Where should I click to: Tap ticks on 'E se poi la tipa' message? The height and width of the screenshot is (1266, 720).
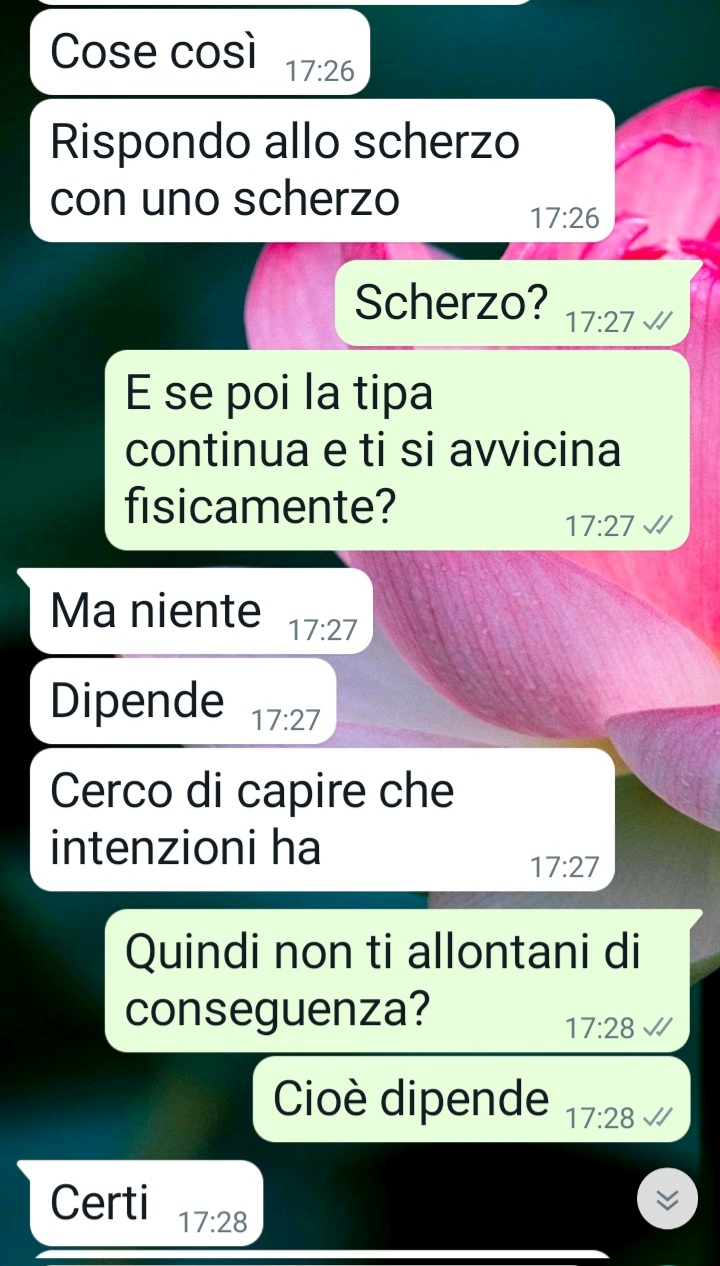point(660,525)
